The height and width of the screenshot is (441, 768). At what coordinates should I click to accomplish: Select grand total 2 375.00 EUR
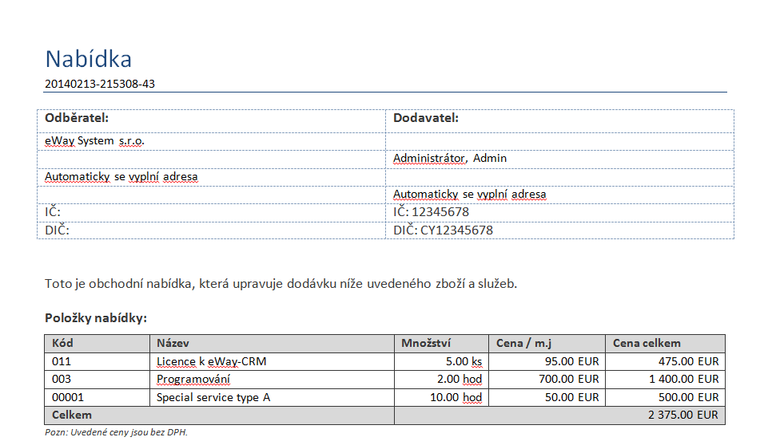683,415
